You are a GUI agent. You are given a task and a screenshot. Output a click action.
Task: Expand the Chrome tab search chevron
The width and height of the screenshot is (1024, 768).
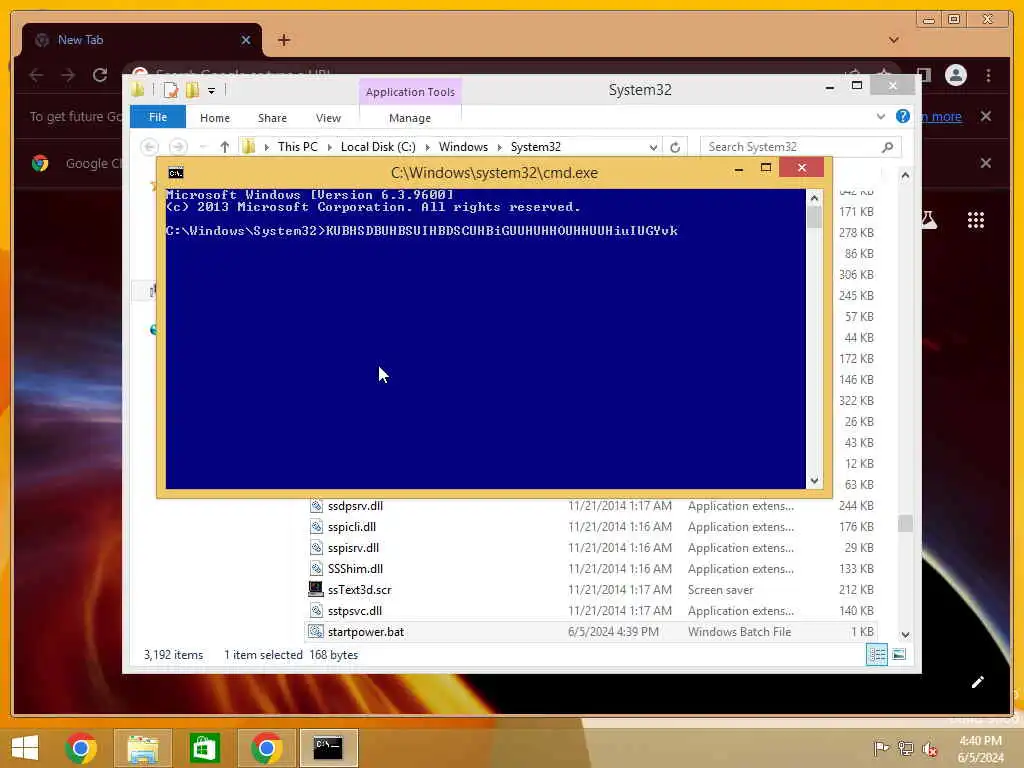894,40
